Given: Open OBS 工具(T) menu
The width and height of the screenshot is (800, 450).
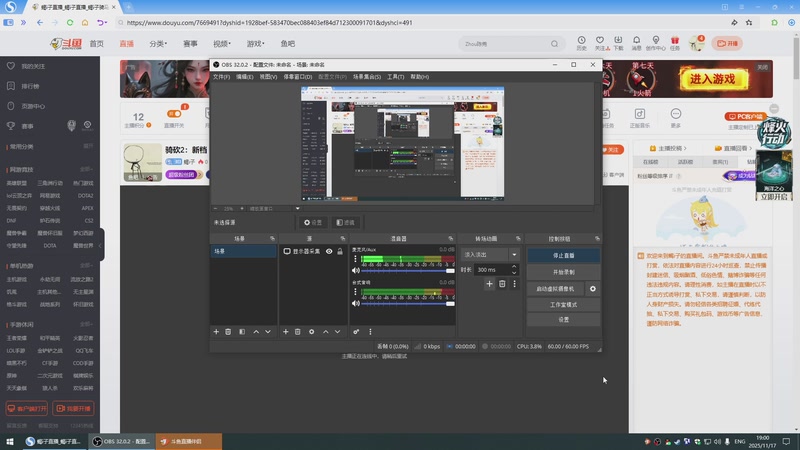Looking at the screenshot, I should [395, 77].
